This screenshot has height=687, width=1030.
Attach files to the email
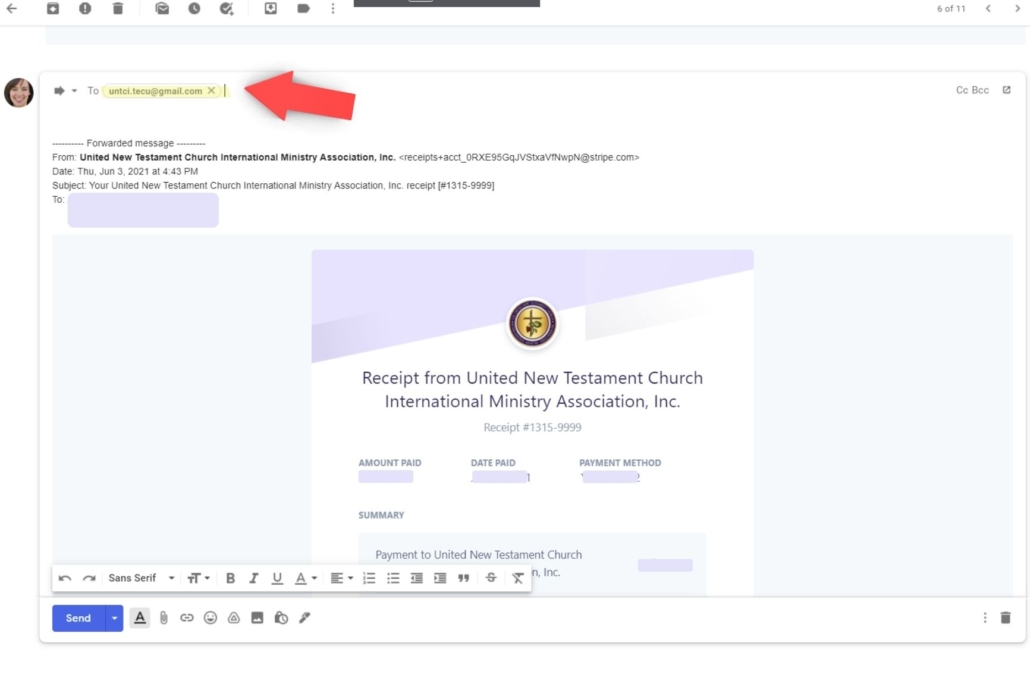164,618
